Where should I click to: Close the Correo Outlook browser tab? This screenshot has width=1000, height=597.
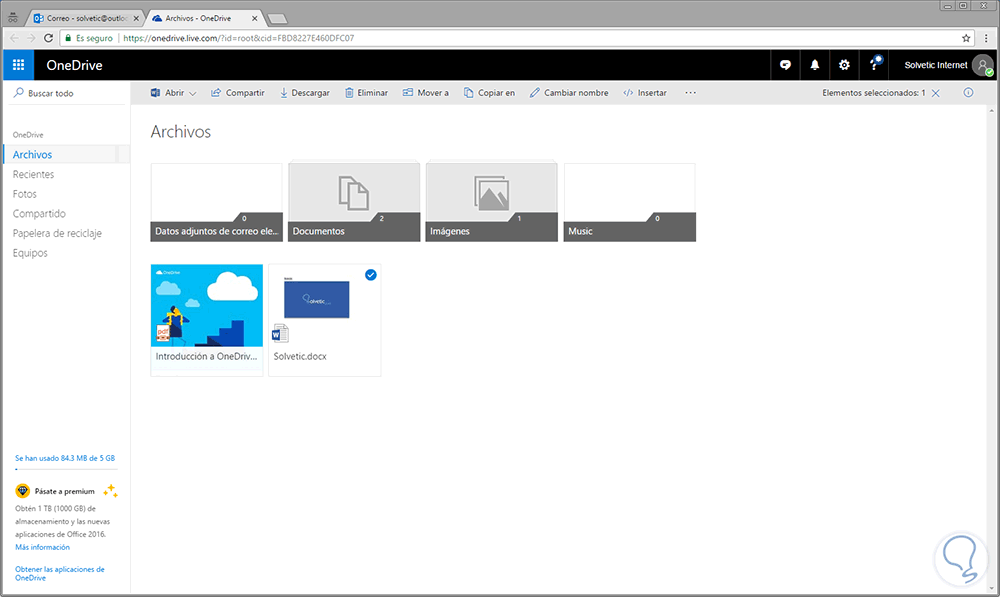click(x=136, y=18)
